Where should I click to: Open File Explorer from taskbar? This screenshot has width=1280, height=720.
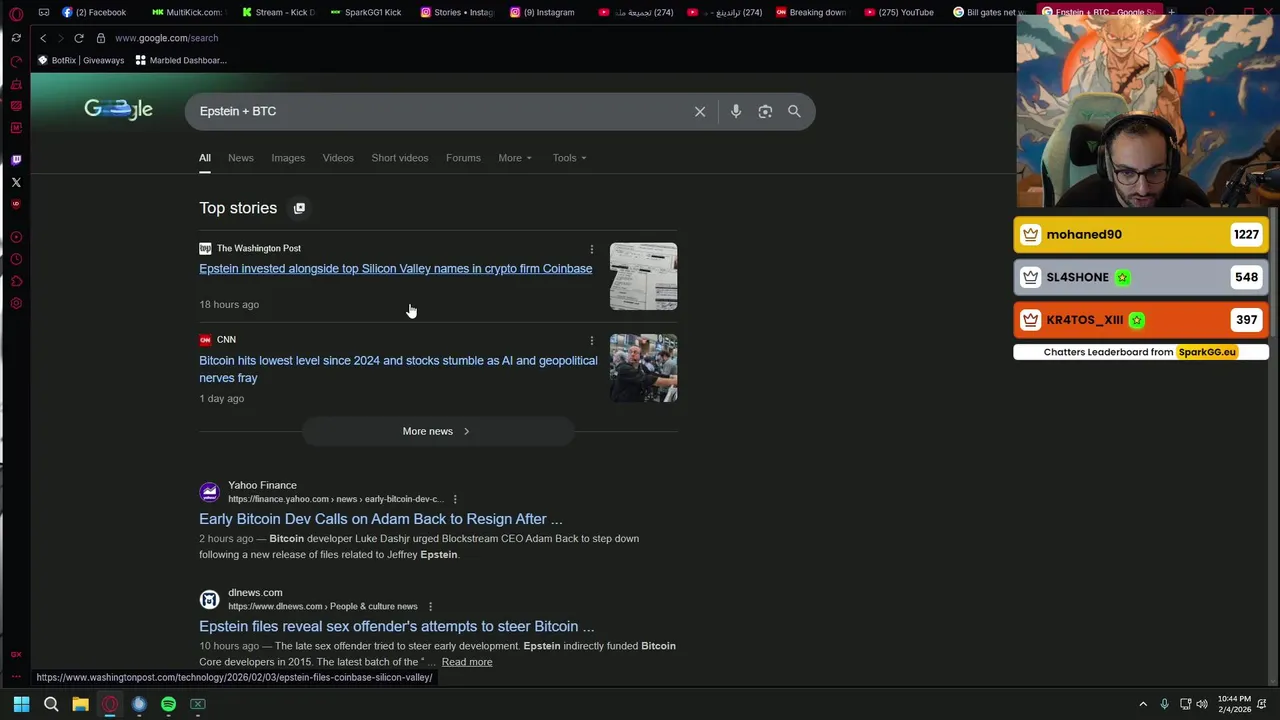point(80,704)
